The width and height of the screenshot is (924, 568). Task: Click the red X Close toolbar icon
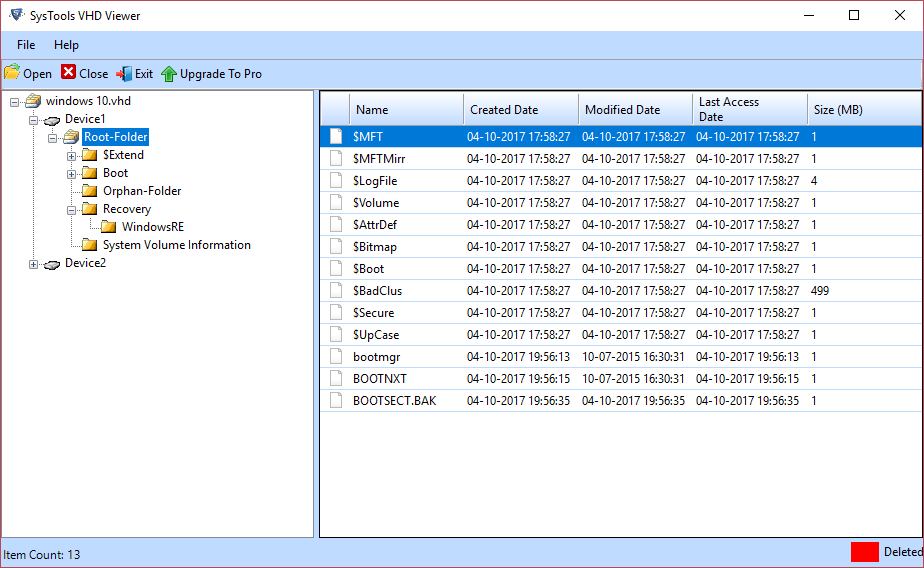coord(68,72)
